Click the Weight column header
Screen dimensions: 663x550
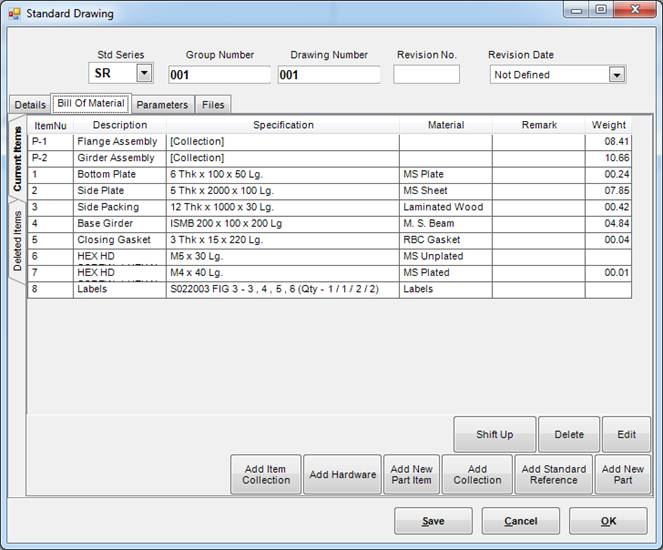[608, 125]
